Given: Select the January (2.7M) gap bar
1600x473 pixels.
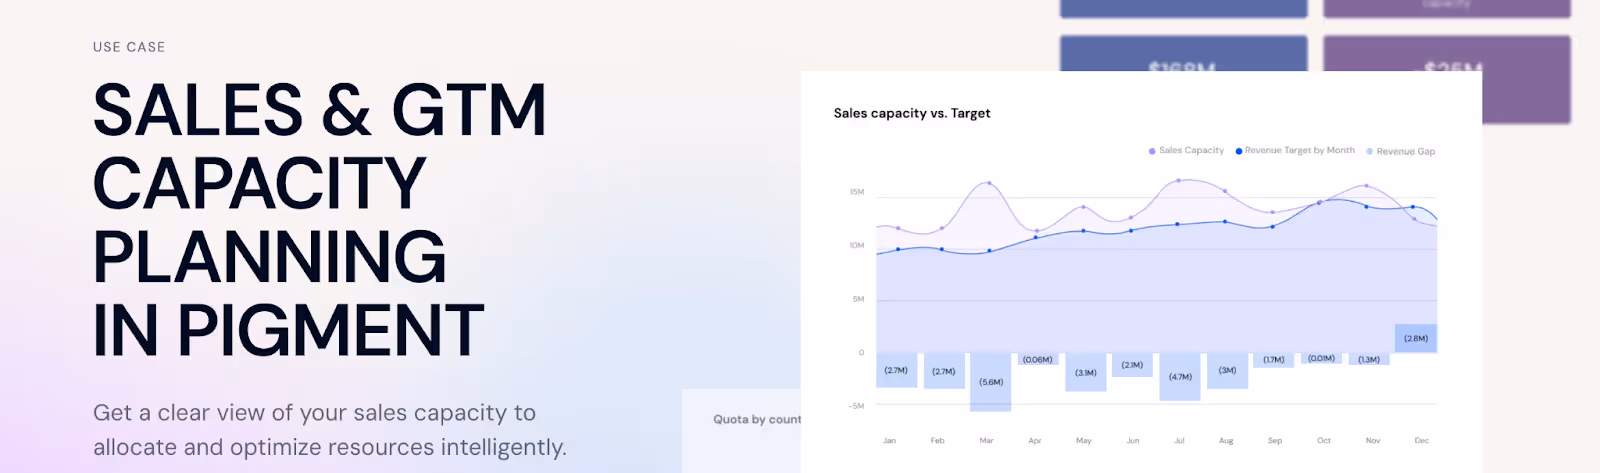Looking at the screenshot, I should click(x=896, y=370).
